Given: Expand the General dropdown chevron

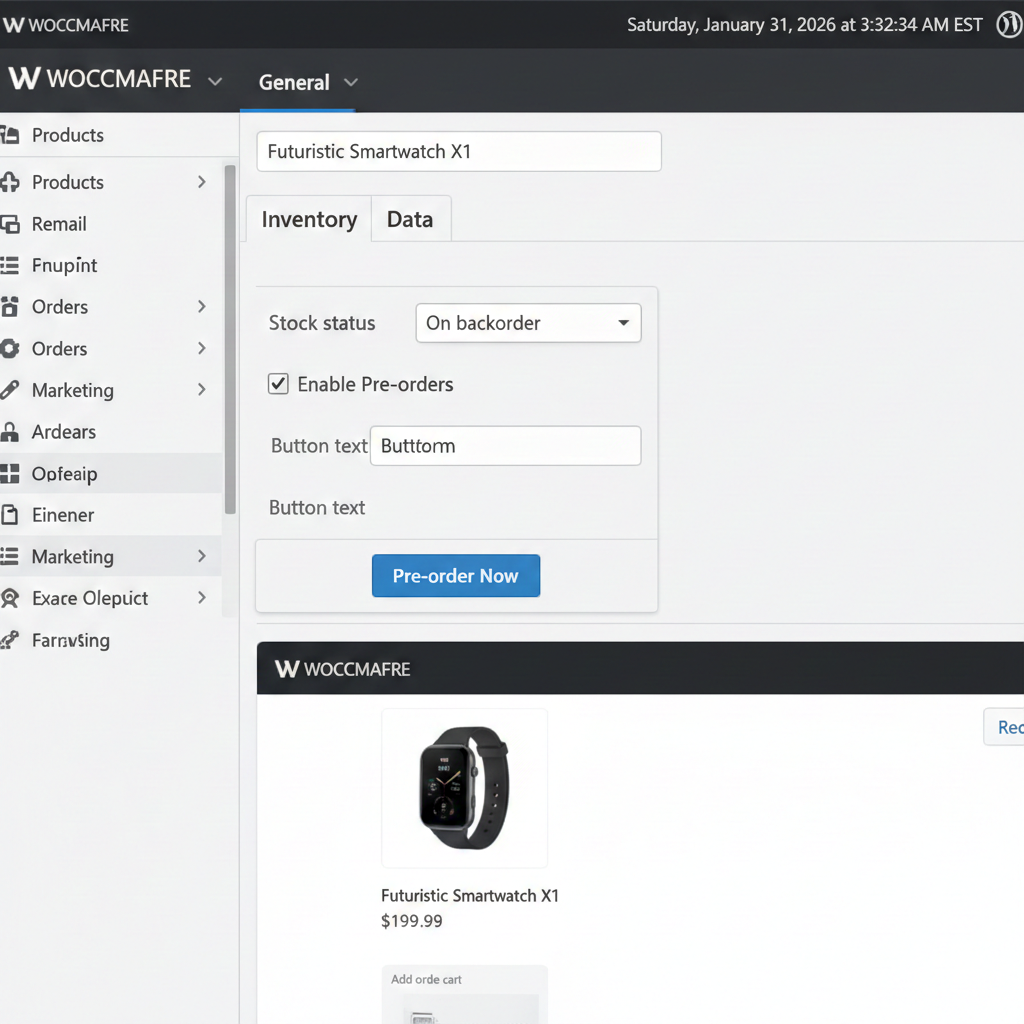Looking at the screenshot, I should [x=350, y=82].
